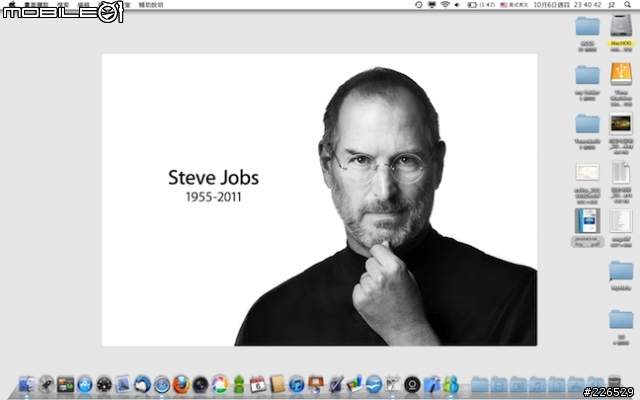
Task: Open the camera pictures folder stack in Dock
Action: tap(518, 384)
